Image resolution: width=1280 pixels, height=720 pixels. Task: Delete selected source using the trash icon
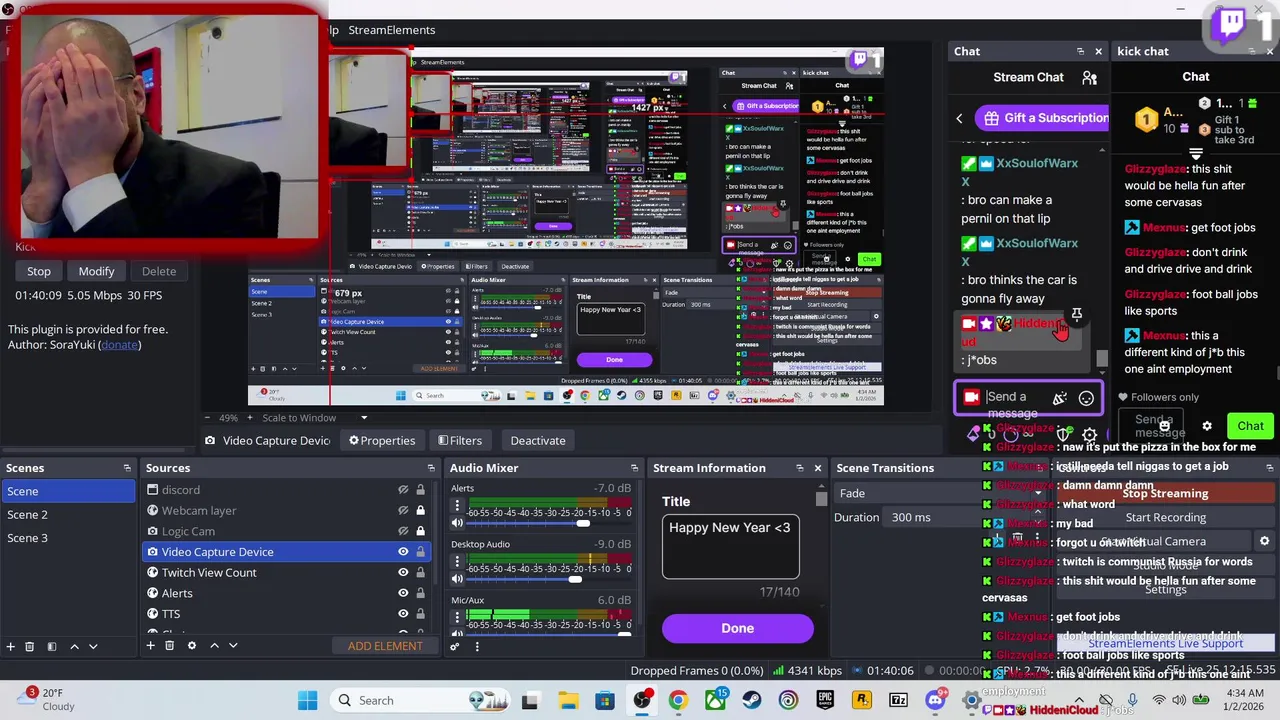[x=169, y=646]
